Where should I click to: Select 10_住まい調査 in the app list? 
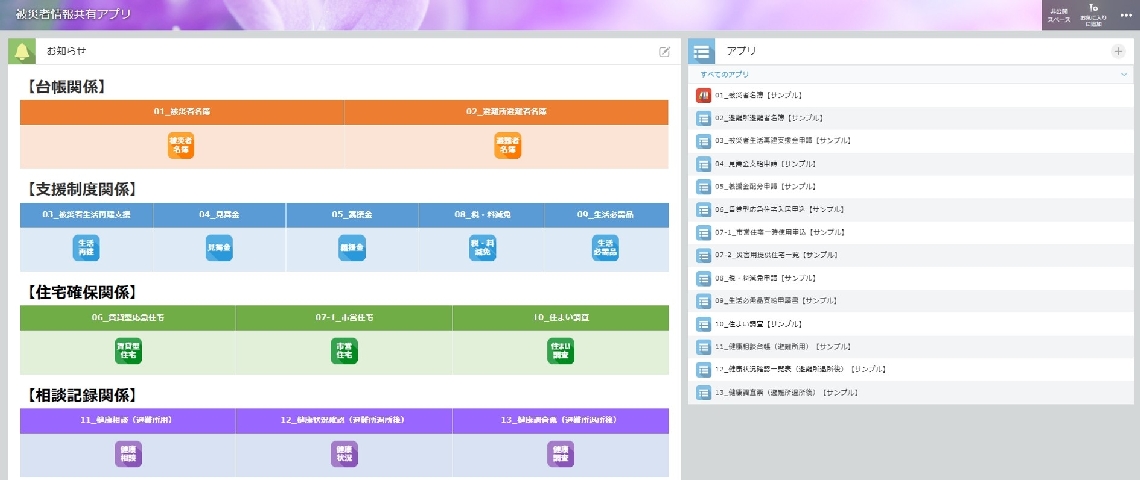tap(759, 325)
